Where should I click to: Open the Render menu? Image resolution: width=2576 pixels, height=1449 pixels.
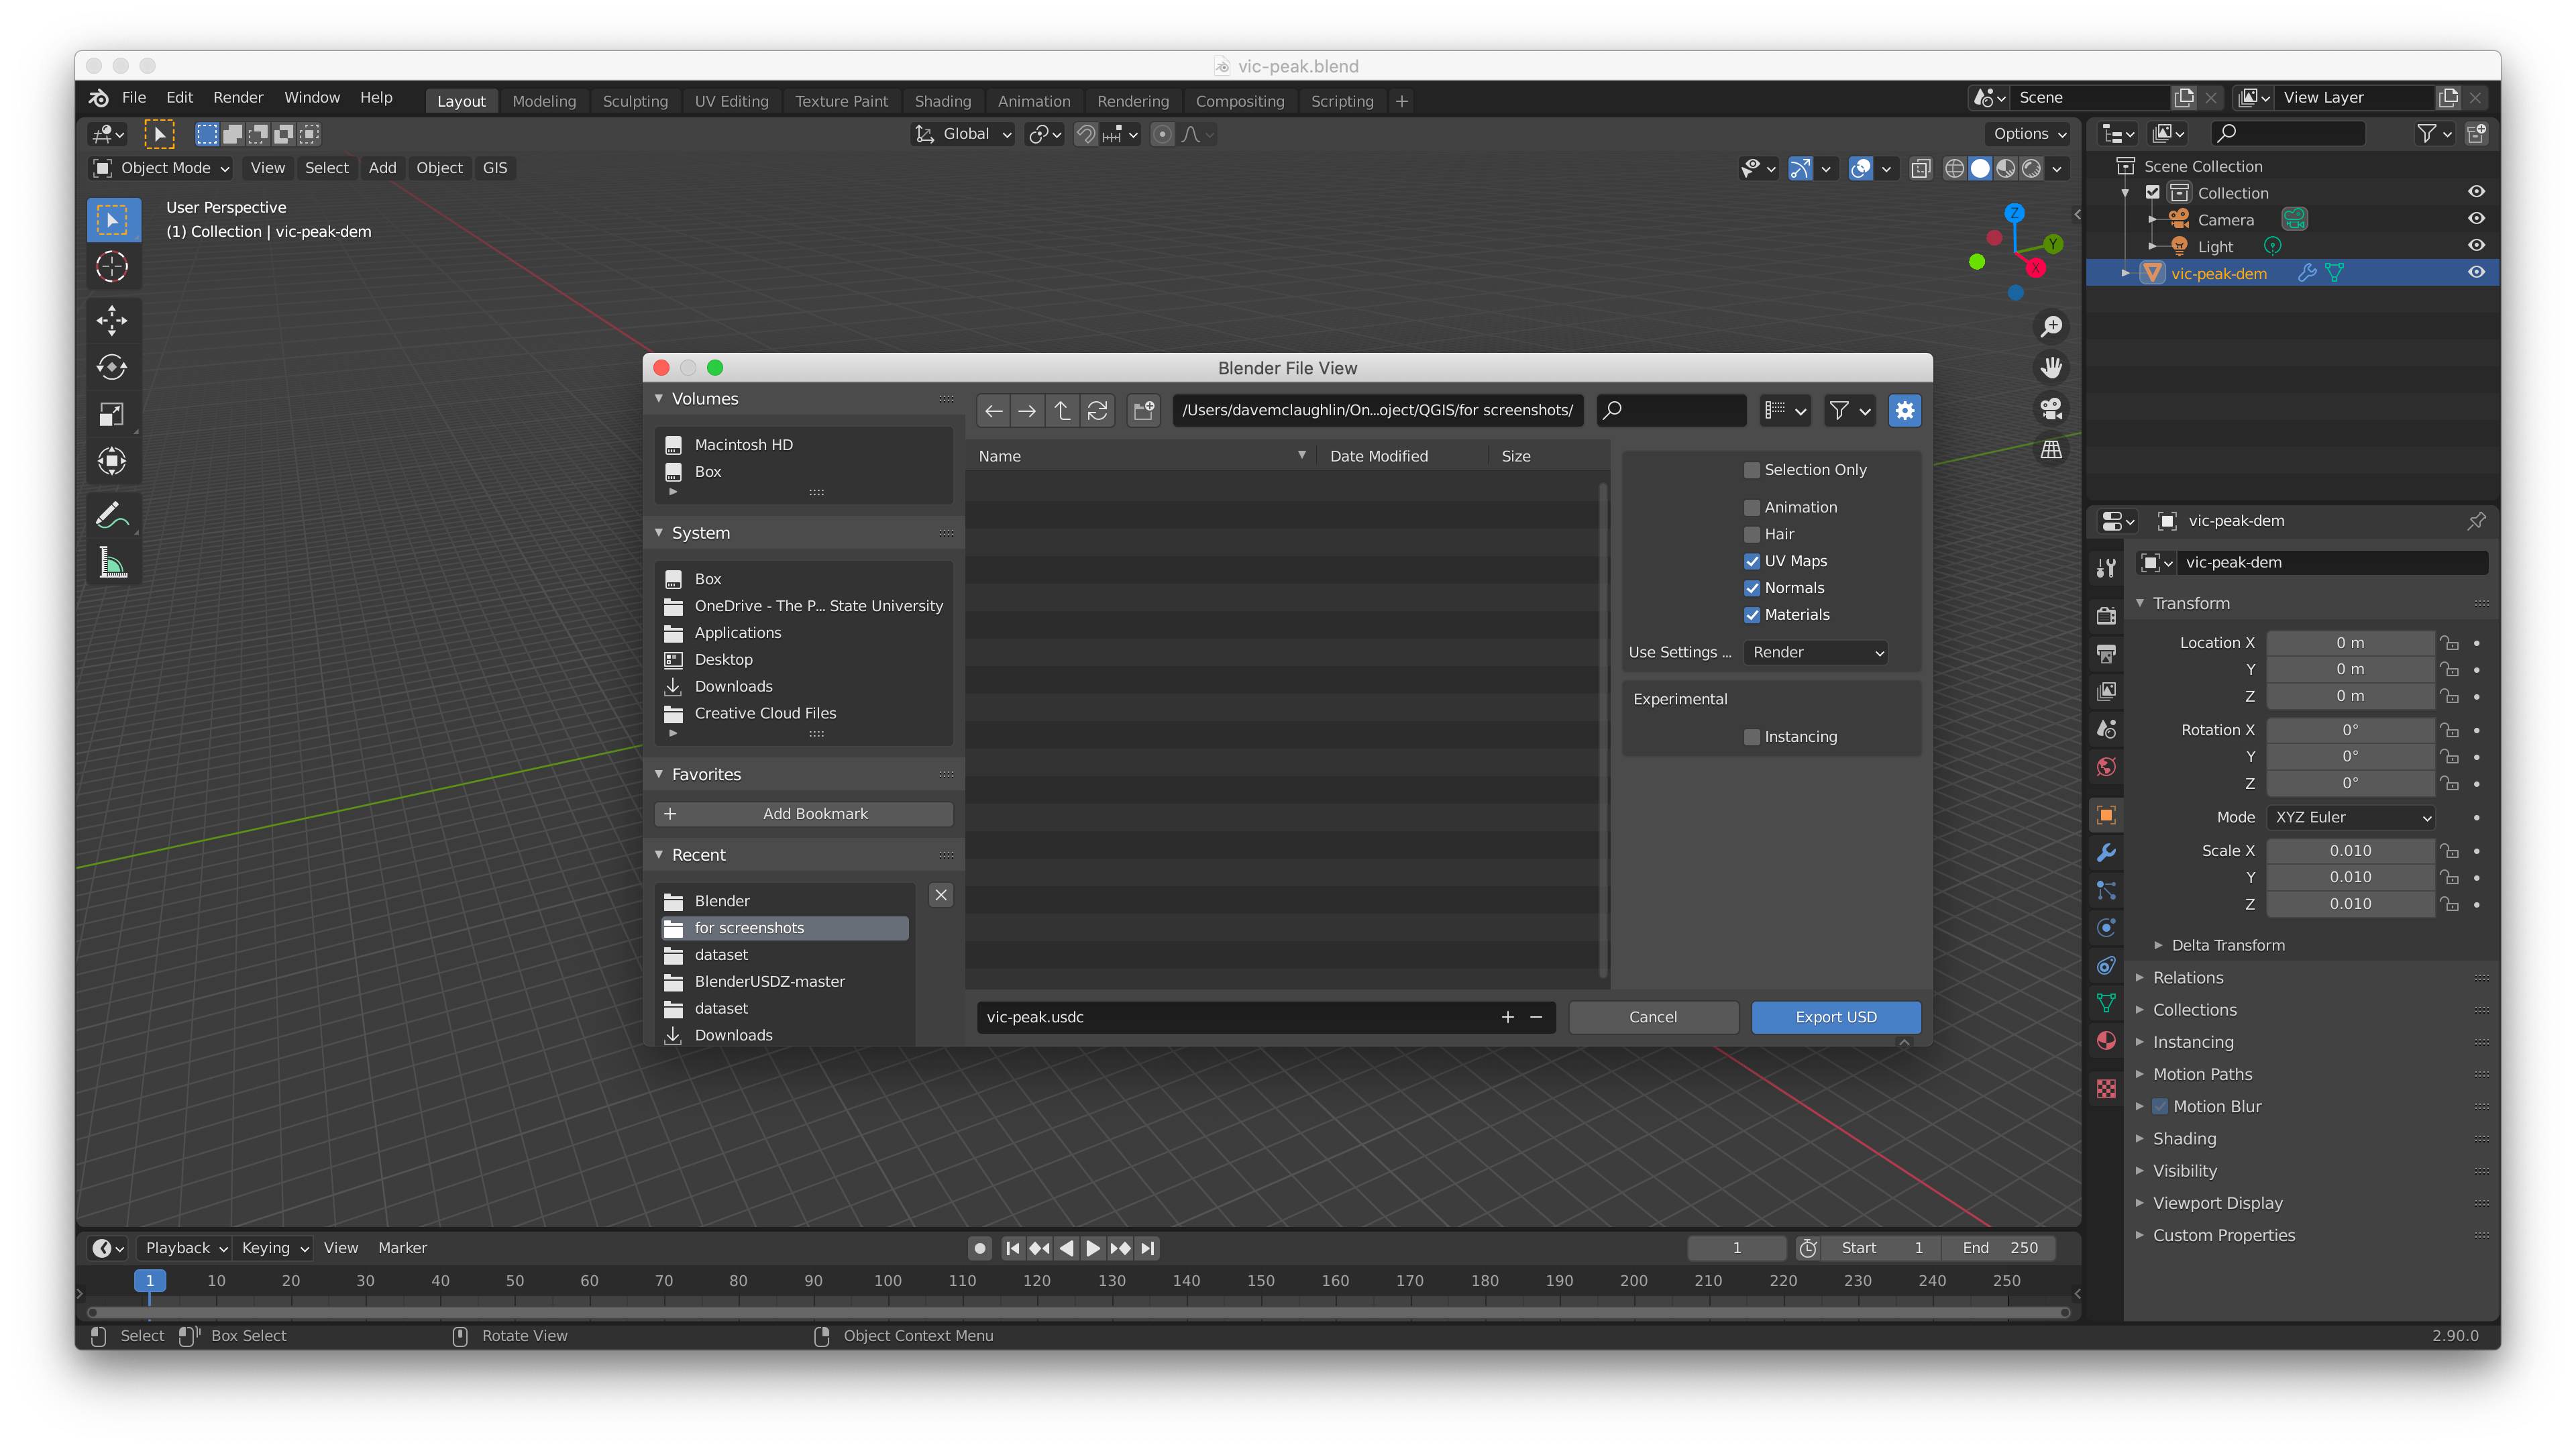point(238,97)
